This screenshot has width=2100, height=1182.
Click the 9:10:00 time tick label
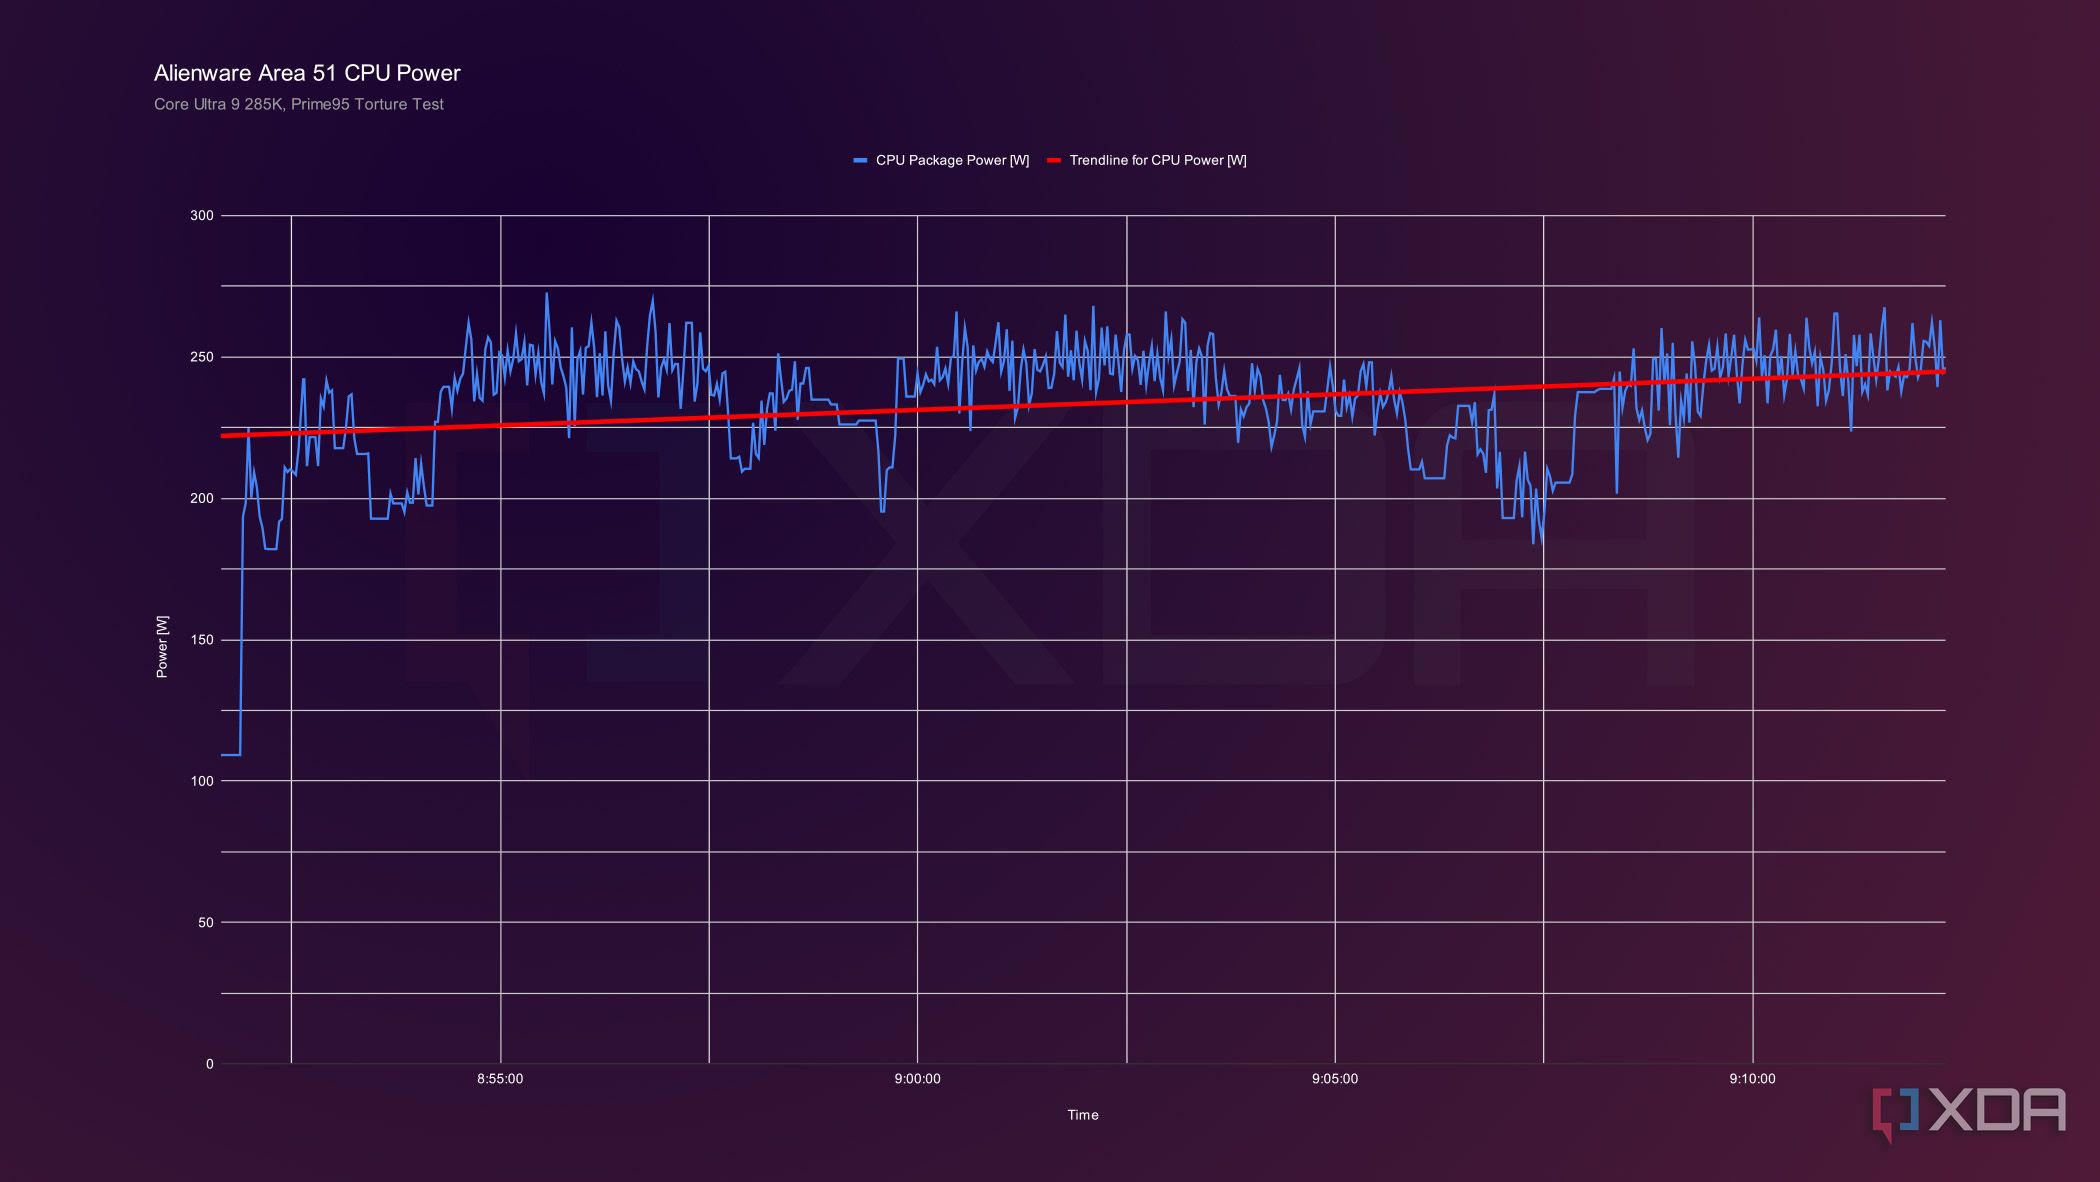1752,1079
